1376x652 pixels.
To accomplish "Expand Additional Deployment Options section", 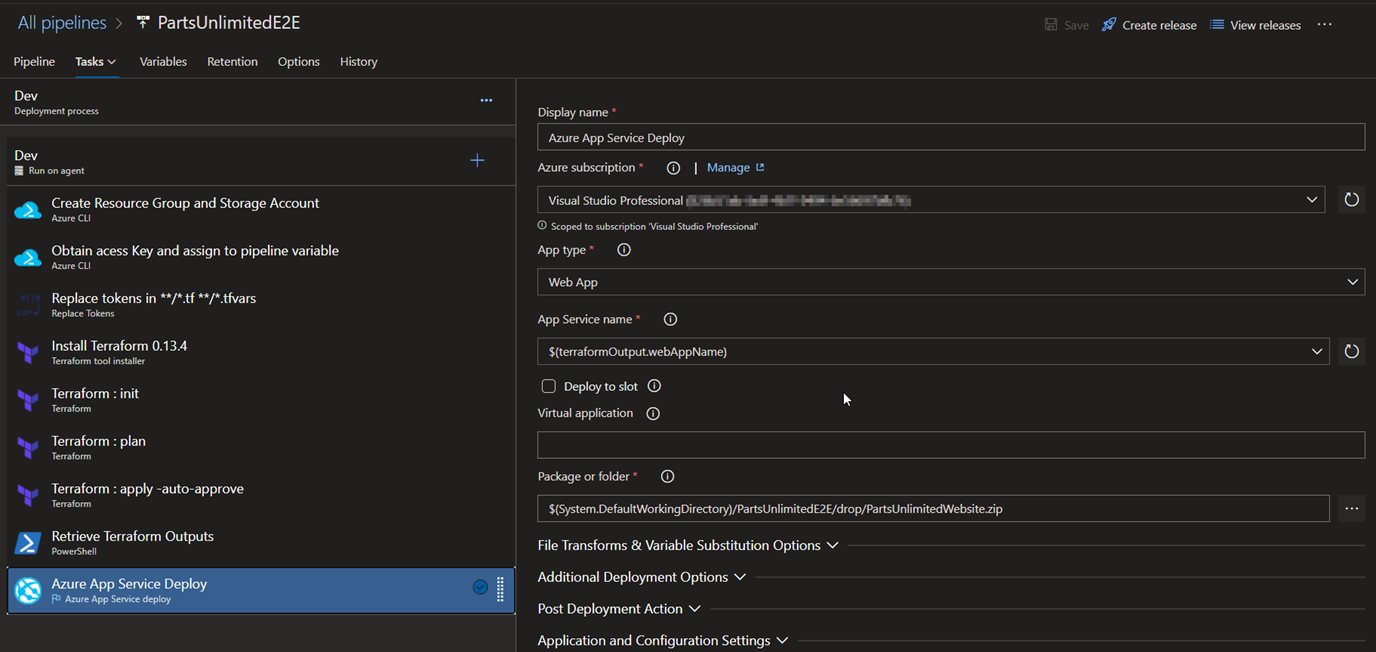I will (642, 577).
